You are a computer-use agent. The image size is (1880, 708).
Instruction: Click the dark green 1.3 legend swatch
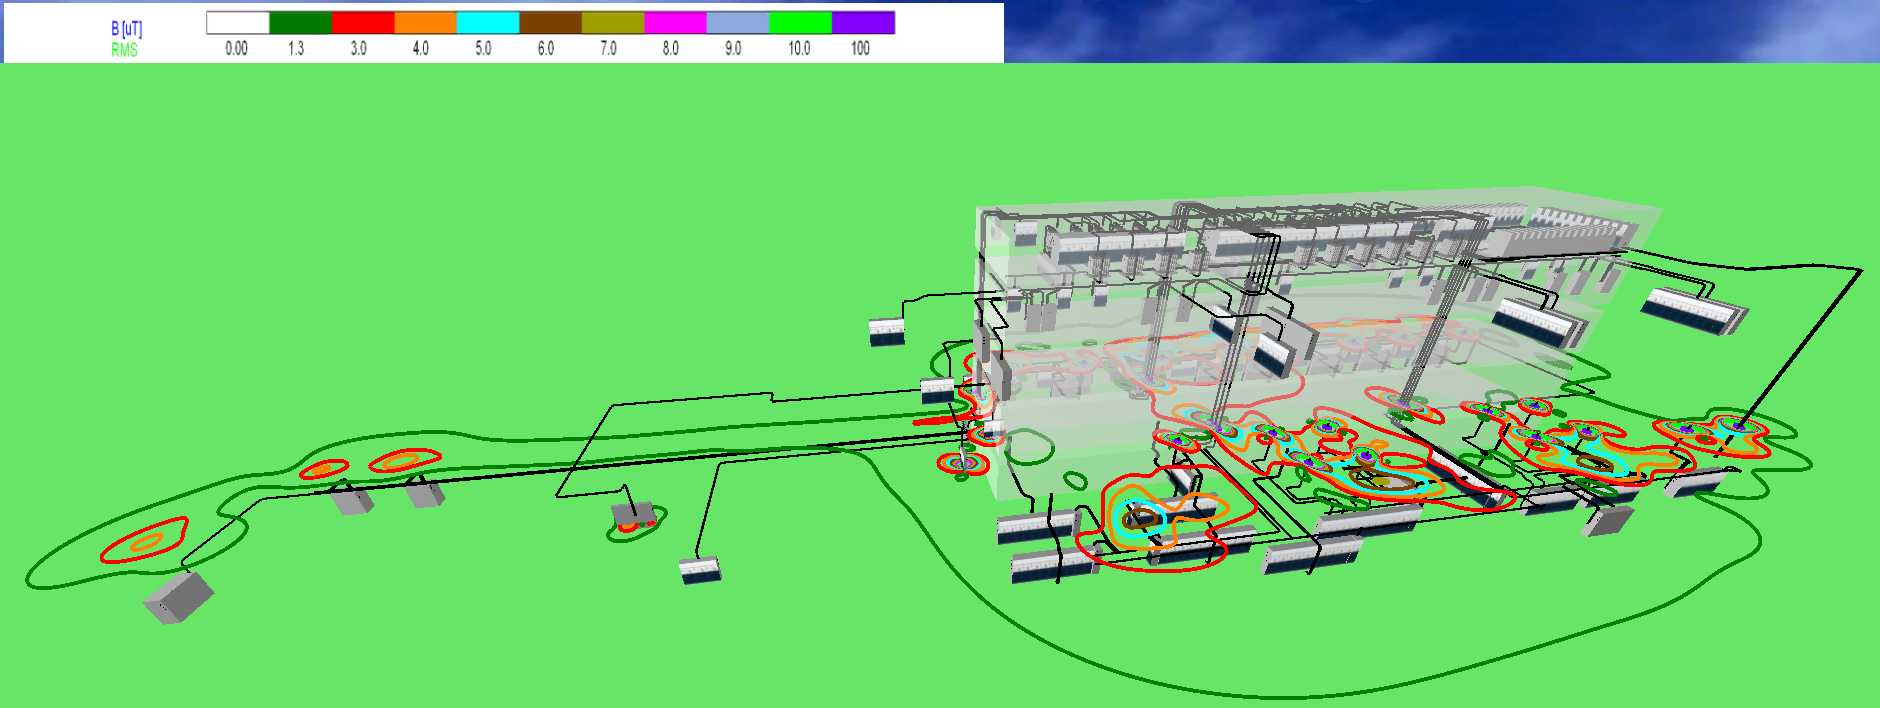point(300,23)
